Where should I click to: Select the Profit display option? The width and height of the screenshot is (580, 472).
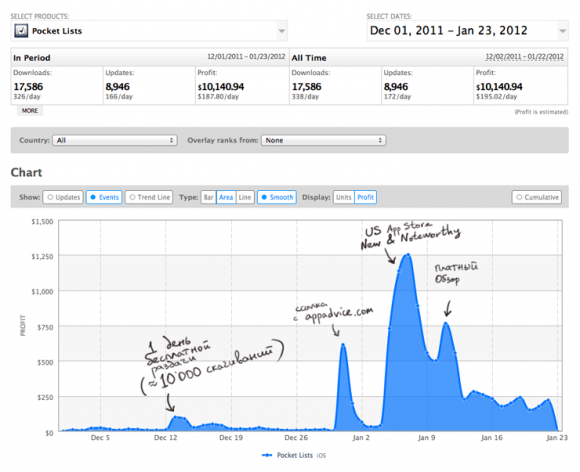pos(365,197)
